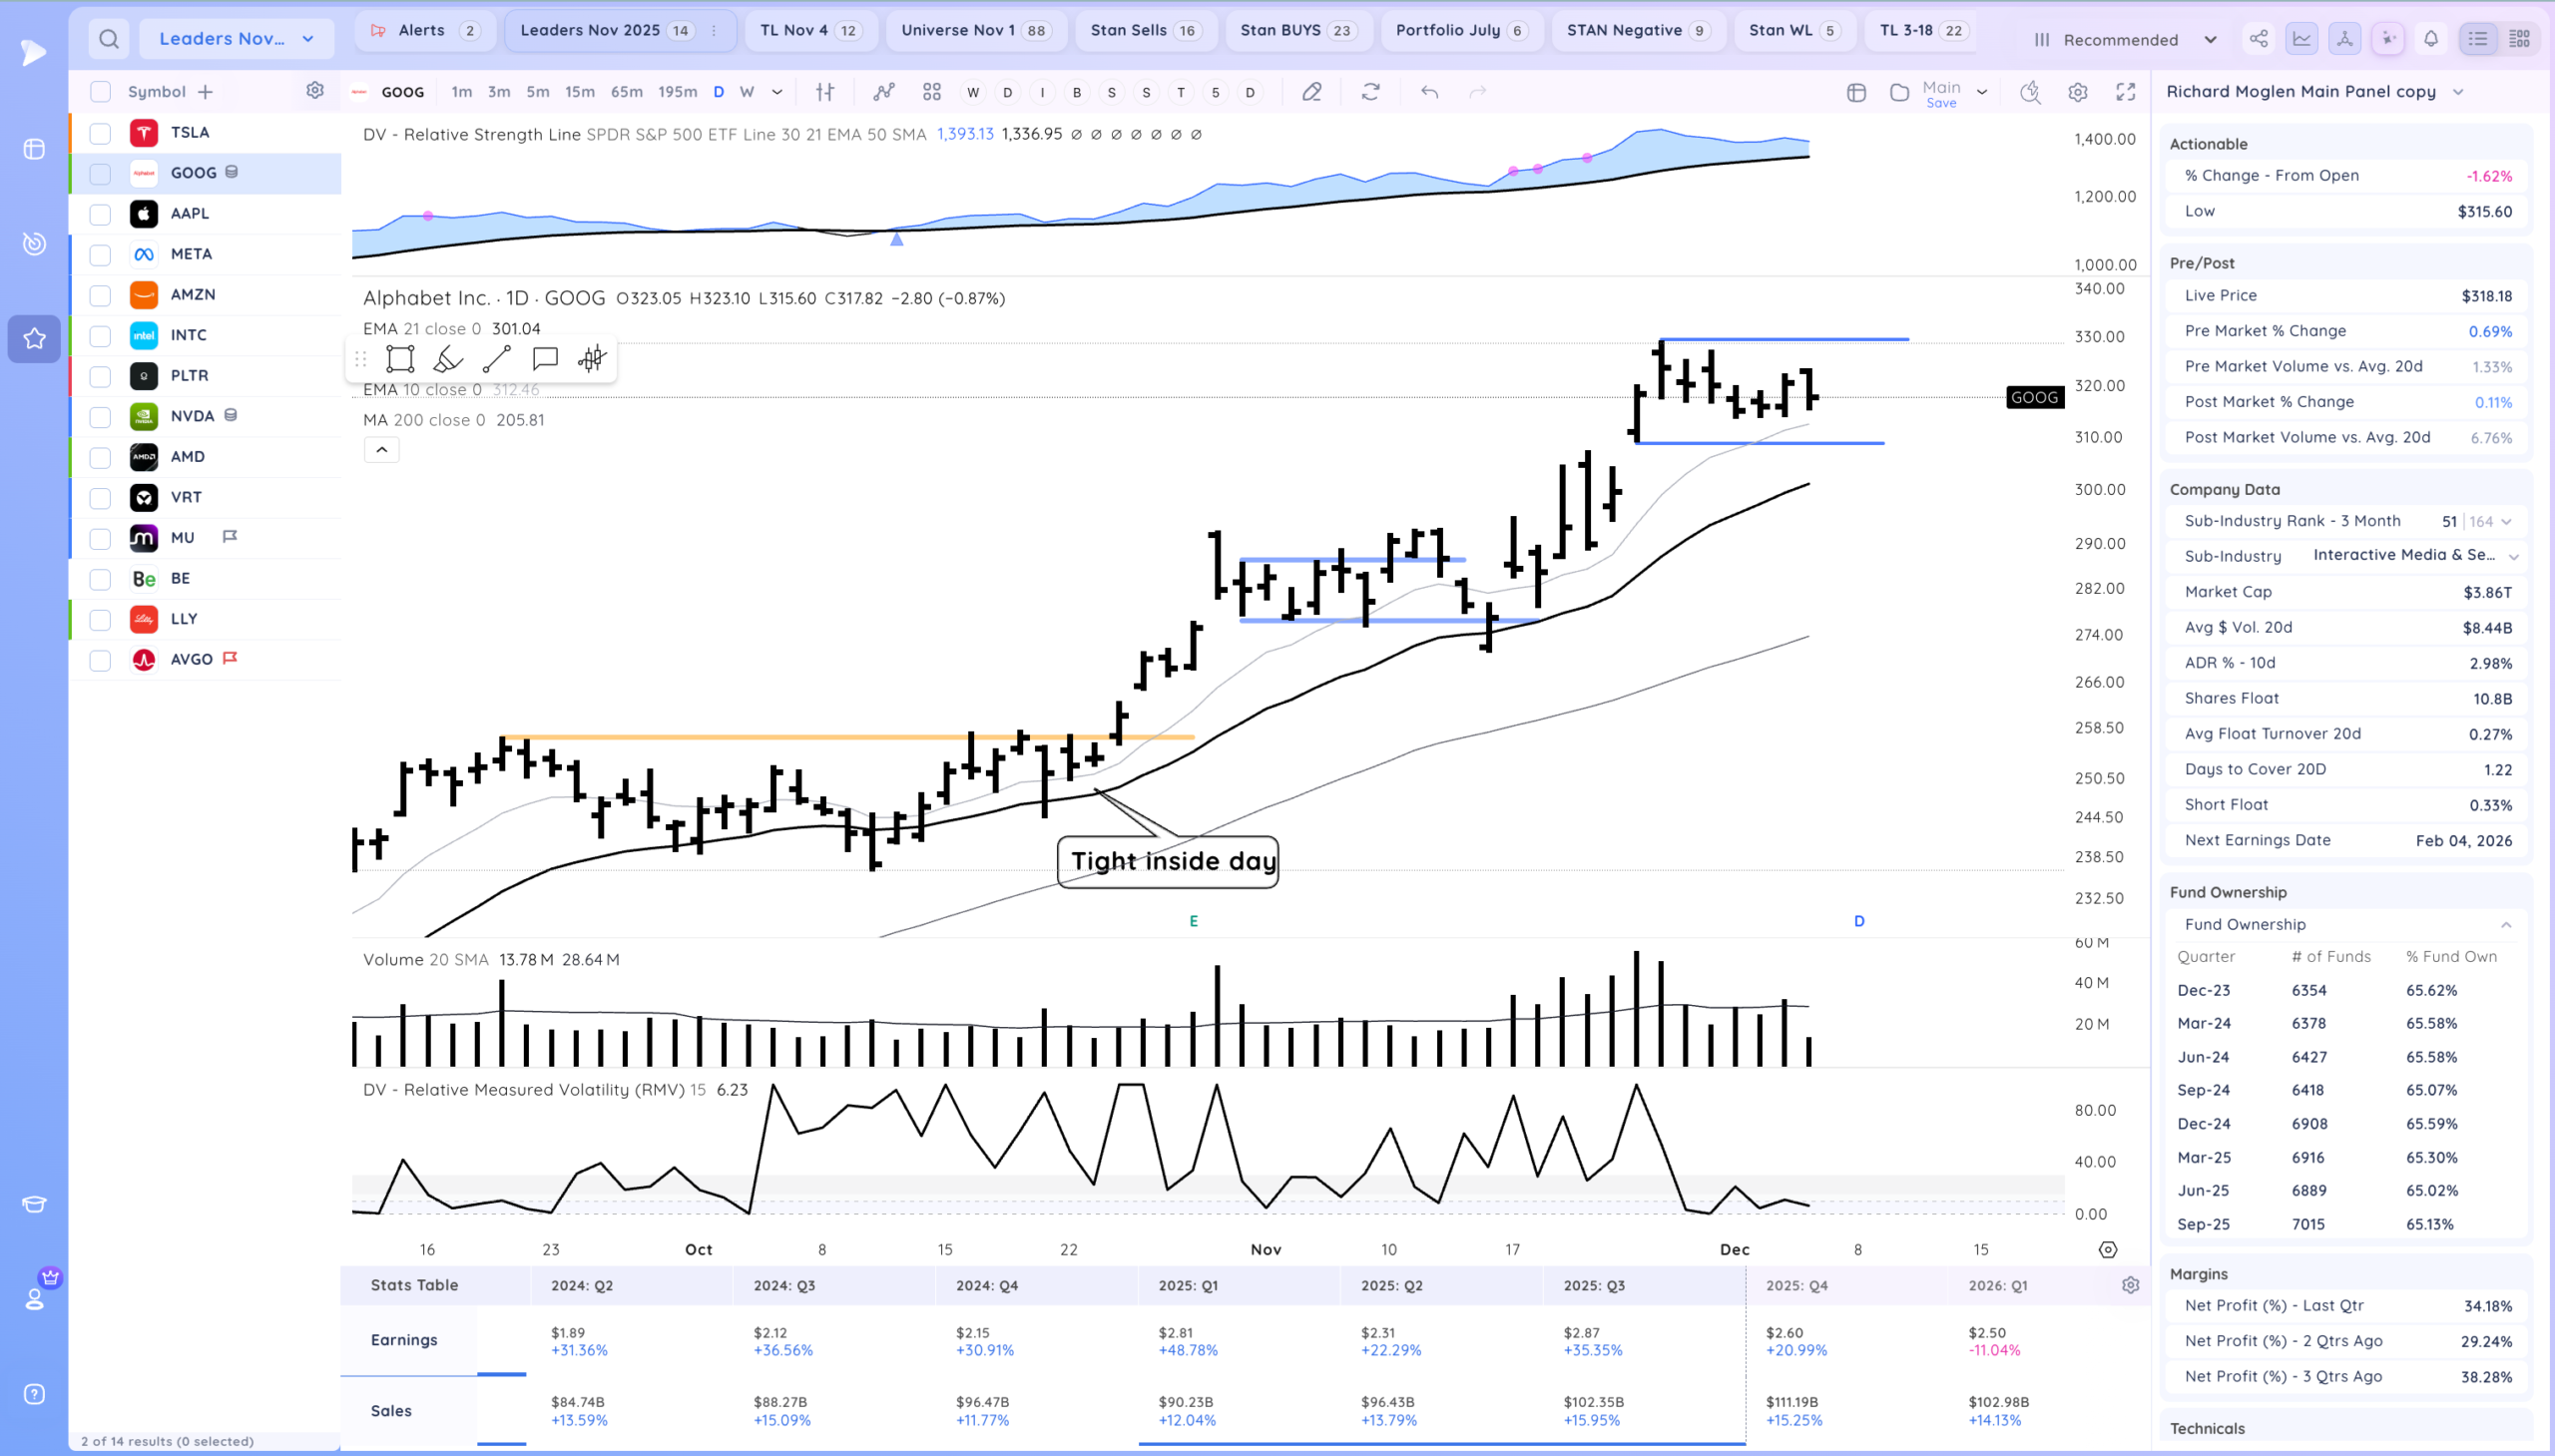Select the trend line drawing tool

coord(497,359)
